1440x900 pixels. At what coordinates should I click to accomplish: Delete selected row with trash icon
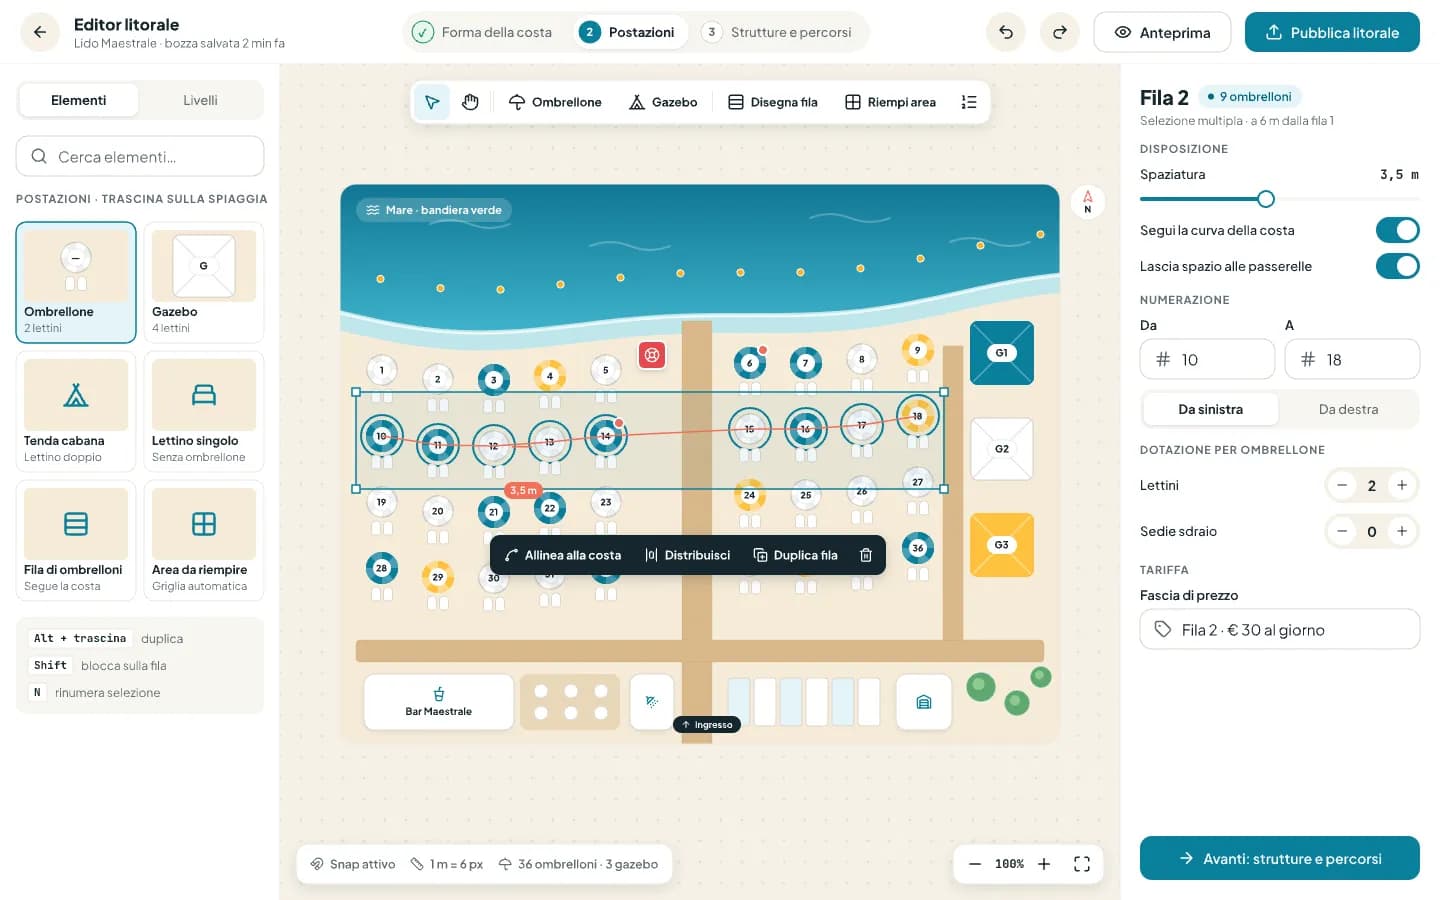(866, 555)
